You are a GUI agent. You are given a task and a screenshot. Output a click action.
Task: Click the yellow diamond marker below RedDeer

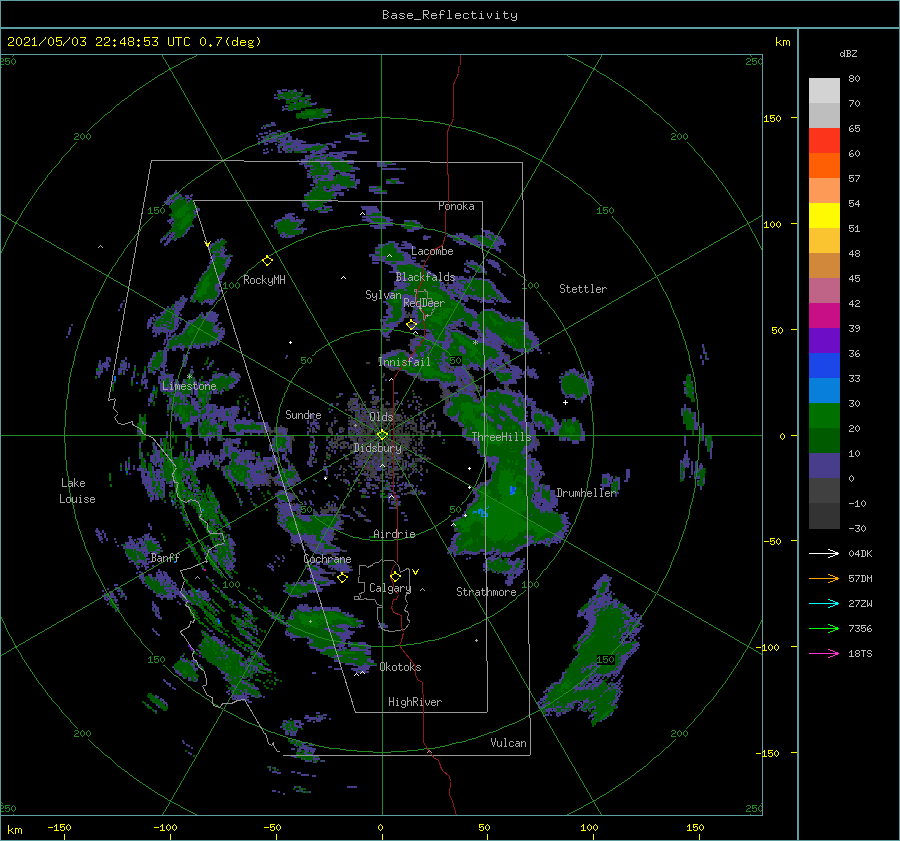pos(411,324)
